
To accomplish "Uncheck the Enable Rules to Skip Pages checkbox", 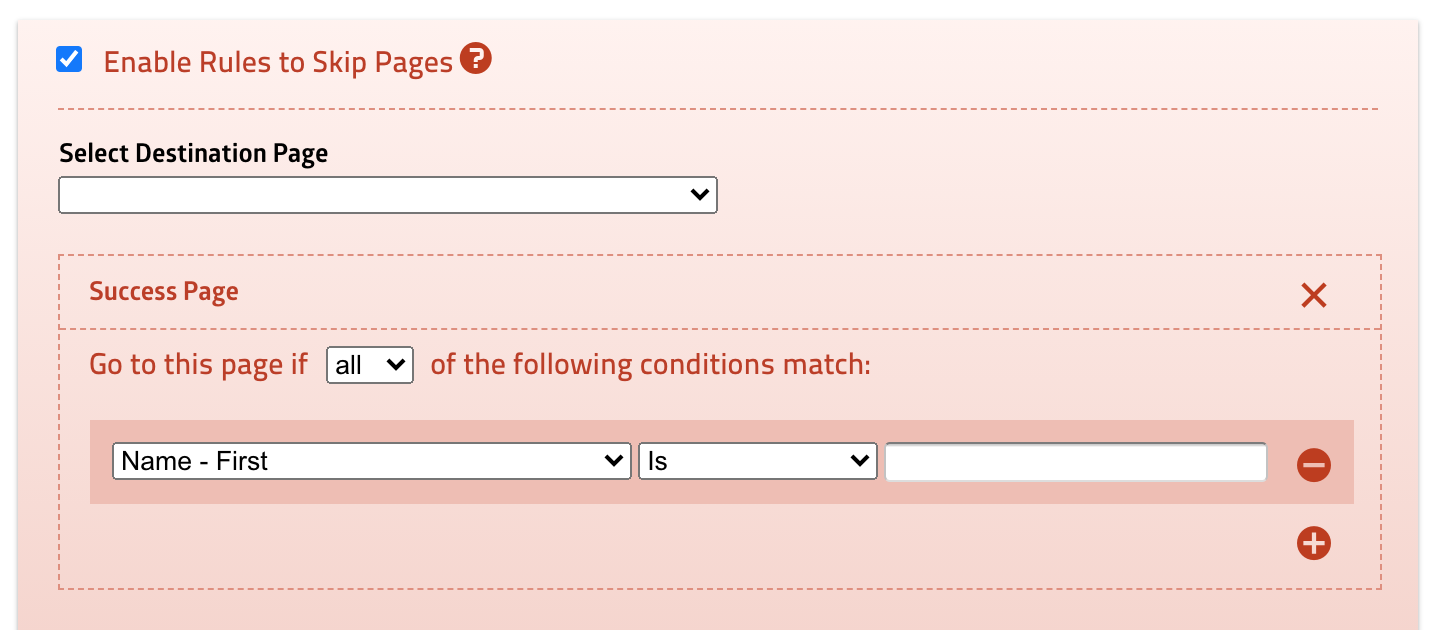I will [69, 60].
